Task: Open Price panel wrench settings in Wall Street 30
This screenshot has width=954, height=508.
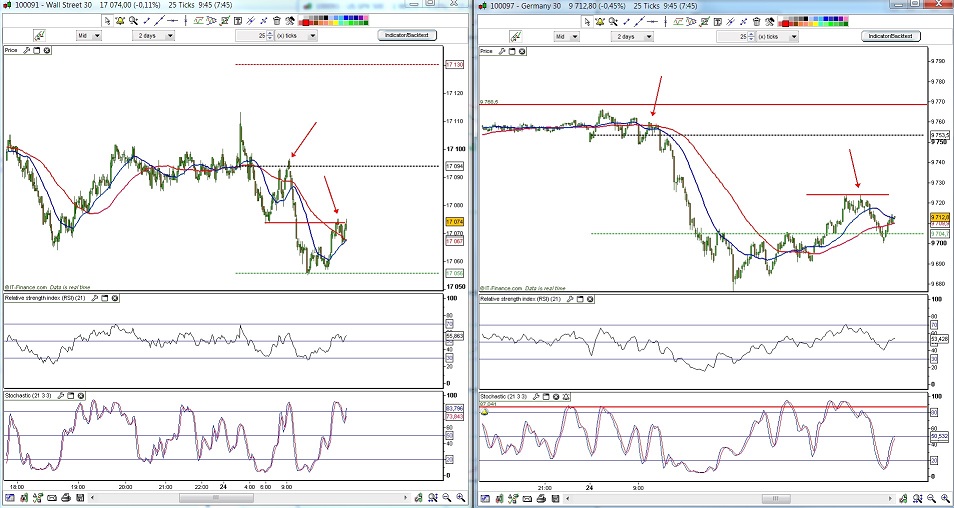Action: click(x=26, y=50)
